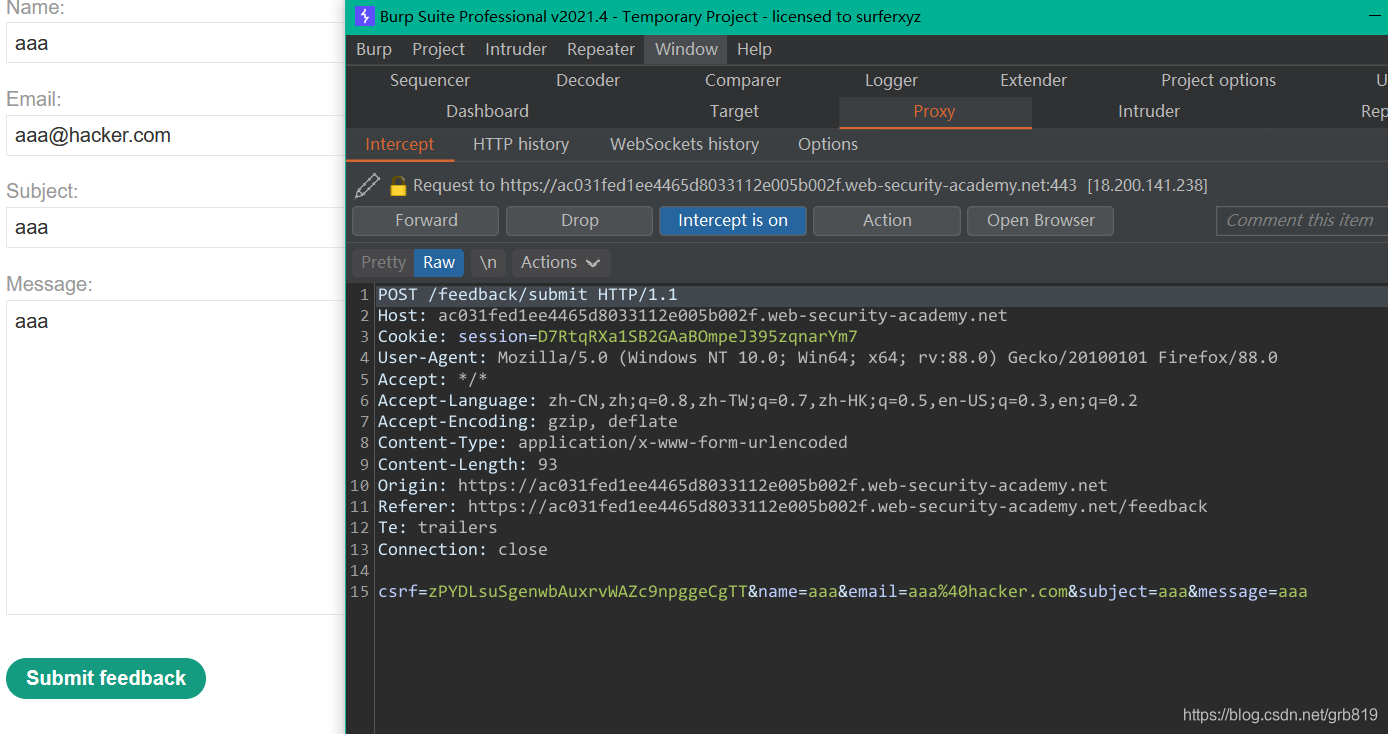This screenshot has height=734, width=1388.
Task: Click the Subject input field
Action: pos(176,227)
